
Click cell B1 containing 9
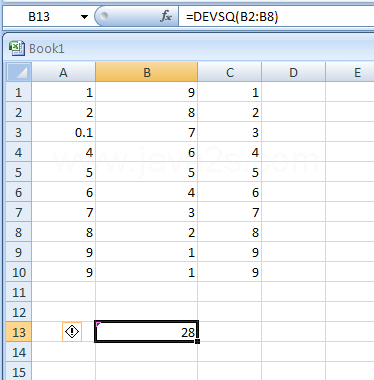tap(147, 92)
